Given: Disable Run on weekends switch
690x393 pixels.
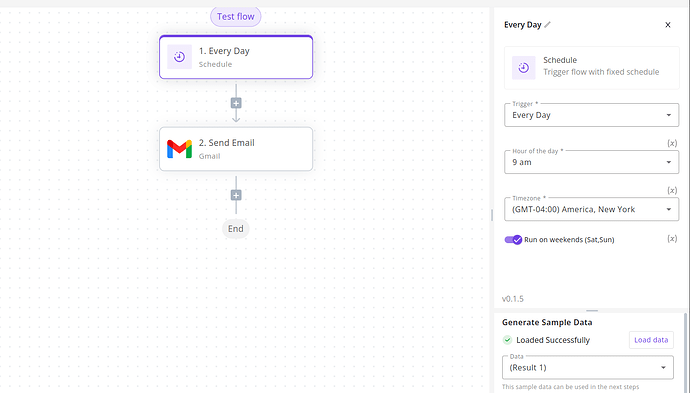Looking at the screenshot, I should point(513,240).
